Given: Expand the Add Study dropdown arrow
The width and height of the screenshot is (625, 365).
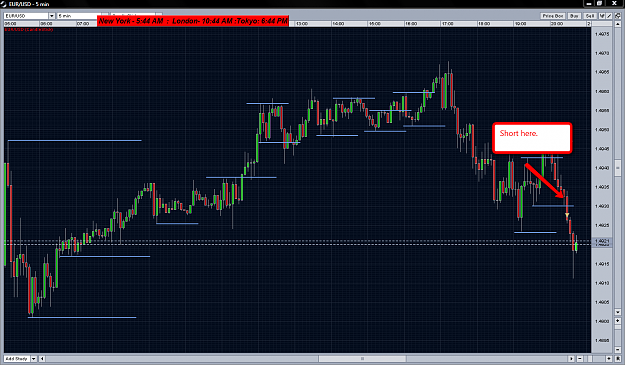Looking at the screenshot, I should pyautogui.click(x=33, y=359).
